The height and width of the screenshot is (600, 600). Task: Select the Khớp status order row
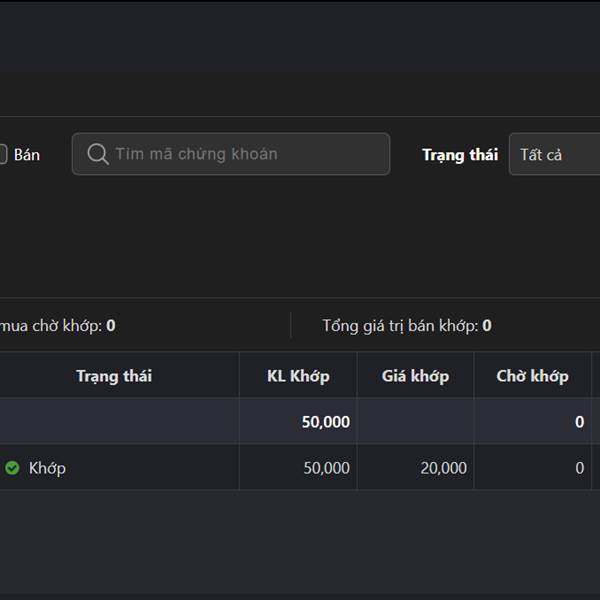pyautogui.click(x=300, y=467)
